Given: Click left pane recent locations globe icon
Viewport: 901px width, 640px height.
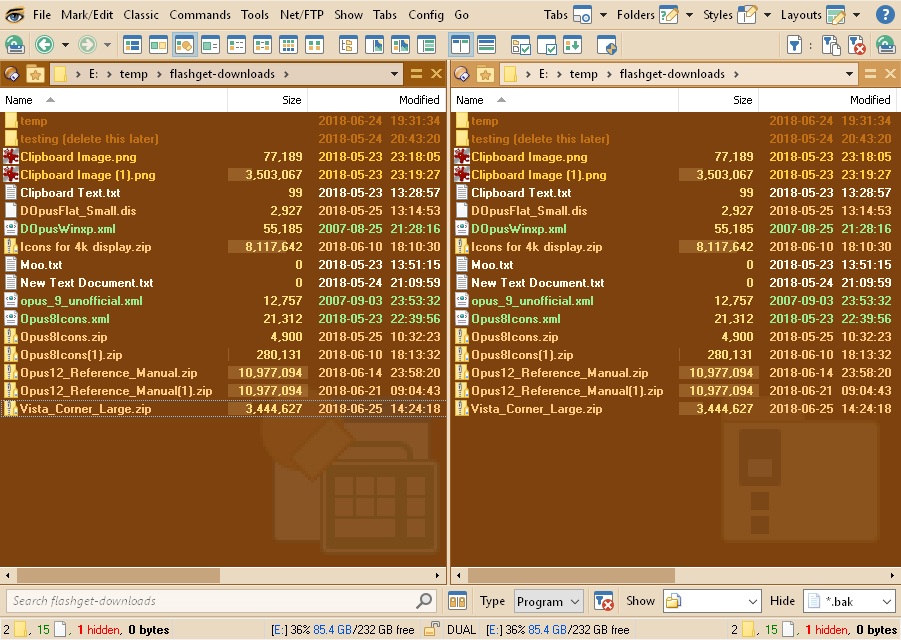Looking at the screenshot, I should [x=11, y=74].
